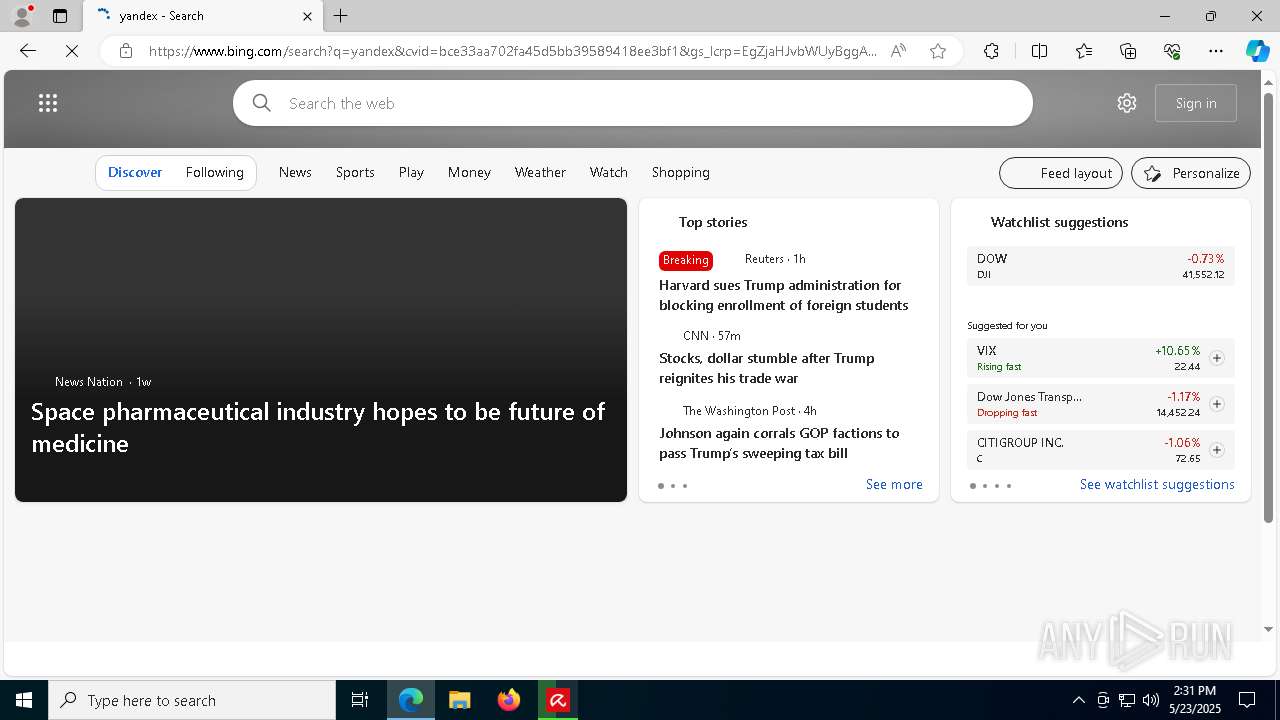Click the taskbar search box

[192, 700]
